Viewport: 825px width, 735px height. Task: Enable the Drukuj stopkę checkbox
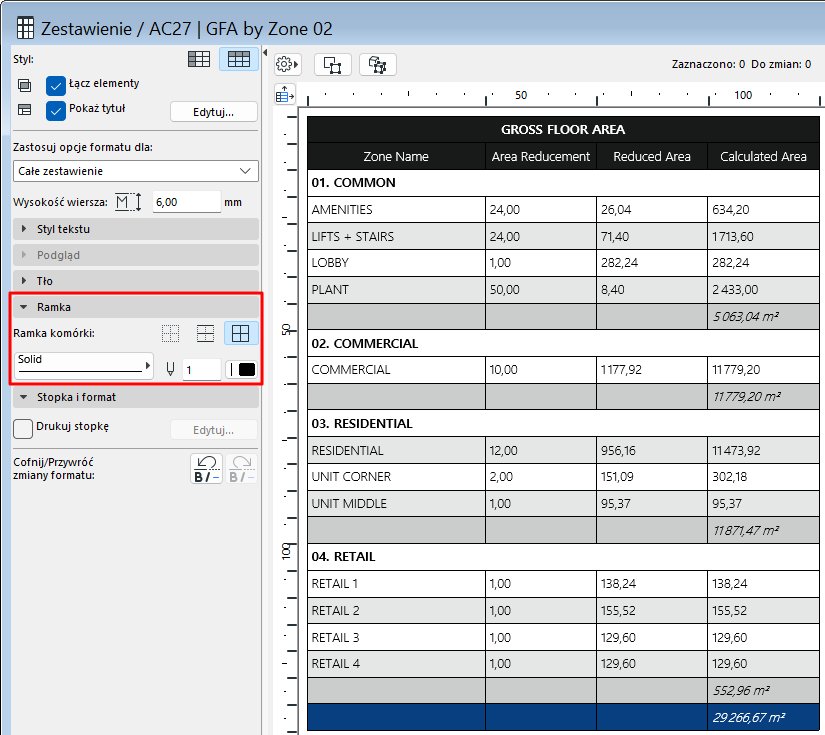(23, 427)
